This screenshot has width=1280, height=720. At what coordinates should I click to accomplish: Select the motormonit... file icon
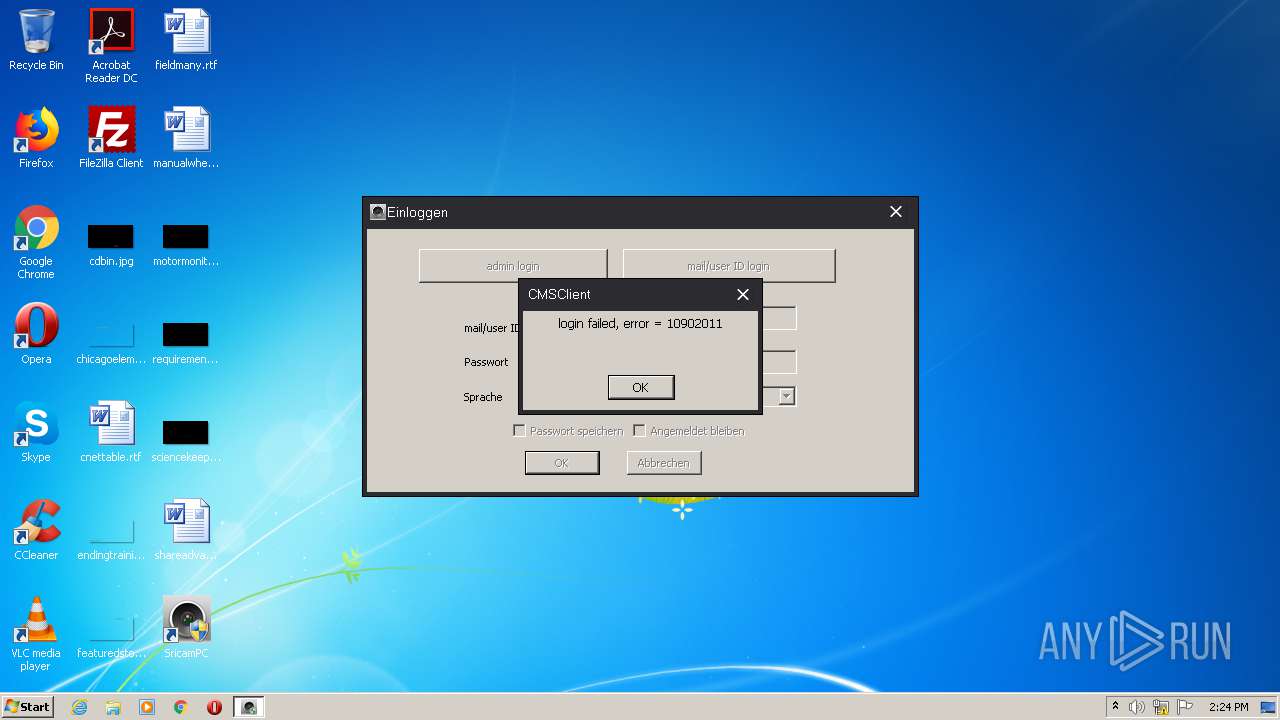click(186, 244)
